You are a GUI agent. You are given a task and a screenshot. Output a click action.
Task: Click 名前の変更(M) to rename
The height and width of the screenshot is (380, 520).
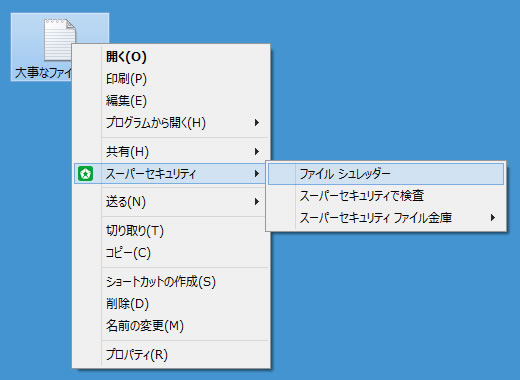(x=171, y=326)
